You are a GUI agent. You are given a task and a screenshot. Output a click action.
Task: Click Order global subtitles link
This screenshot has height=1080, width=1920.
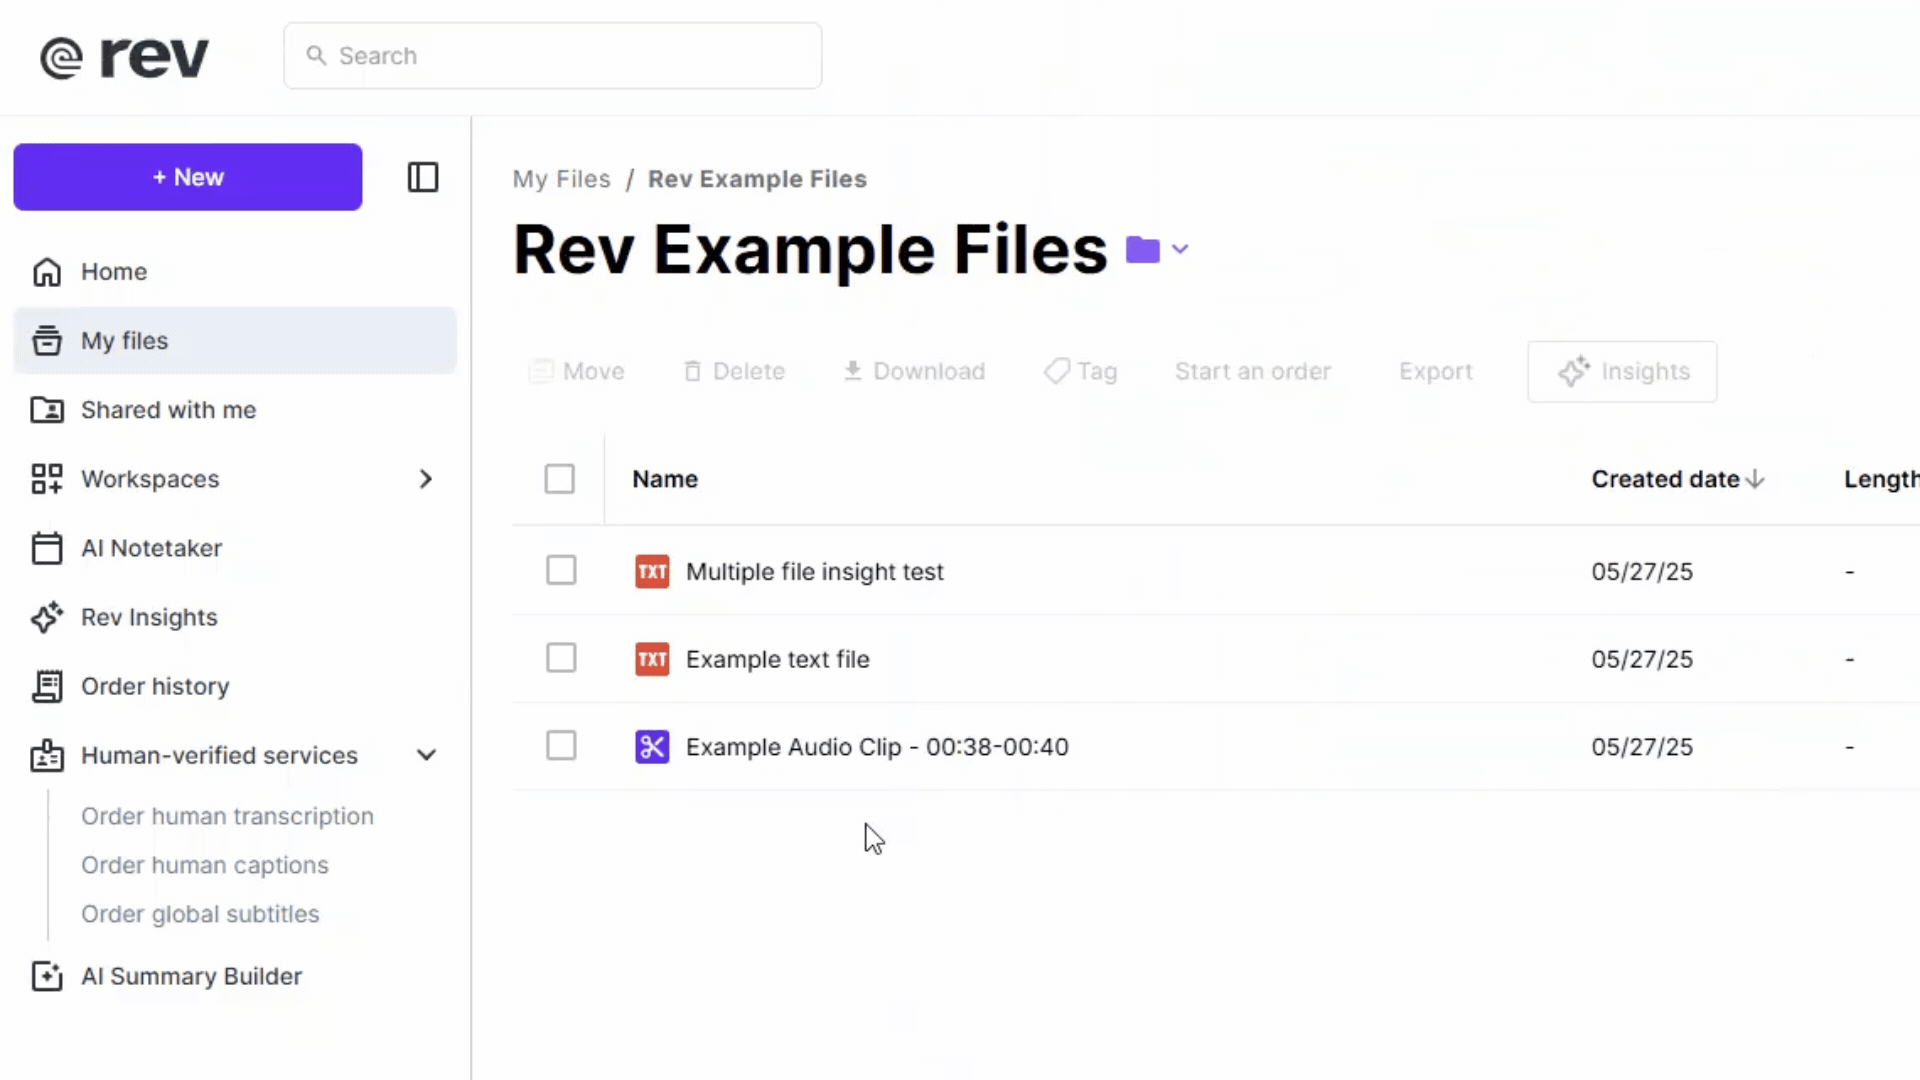pyautogui.click(x=200, y=914)
